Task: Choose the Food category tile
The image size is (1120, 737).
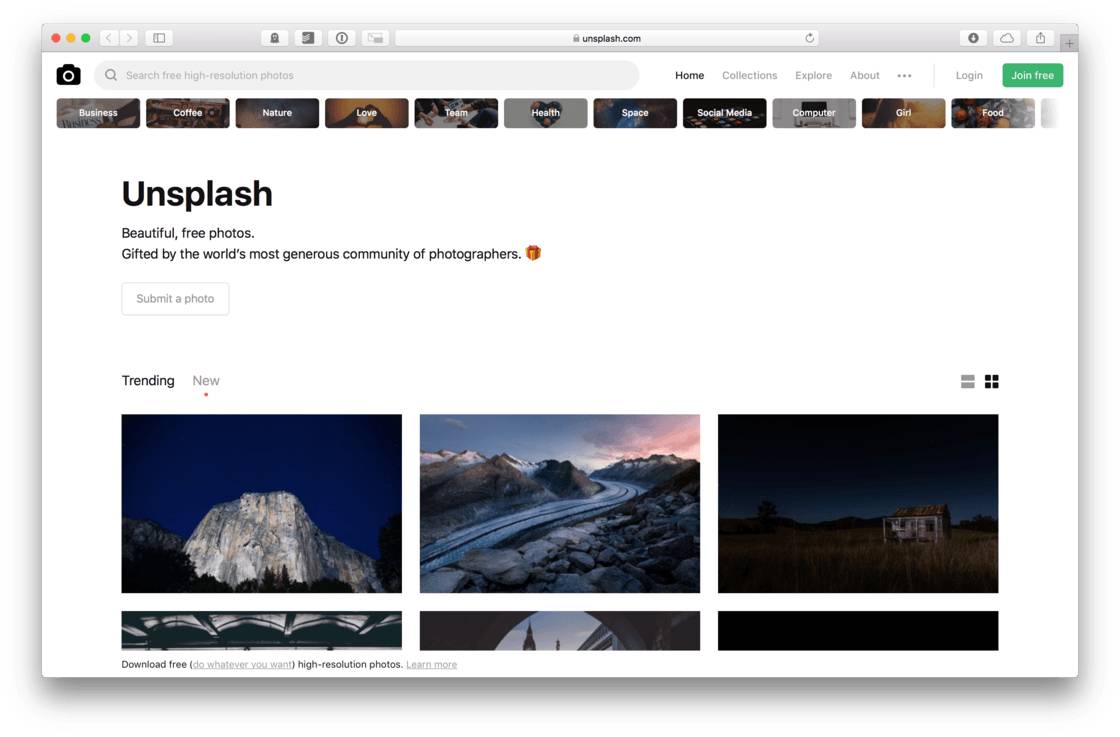Action: point(993,113)
